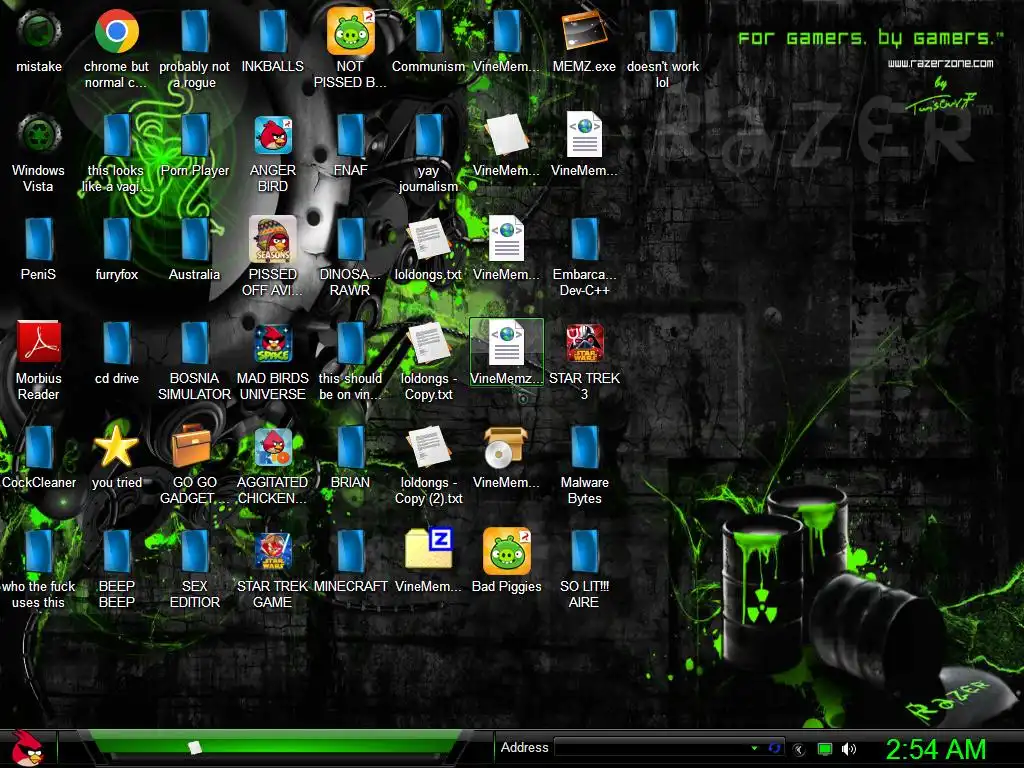The image size is (1024, 768).
Task: Select the 'MAD BIRDS UNIVERSE' Space icon
Action: [273, 343]
